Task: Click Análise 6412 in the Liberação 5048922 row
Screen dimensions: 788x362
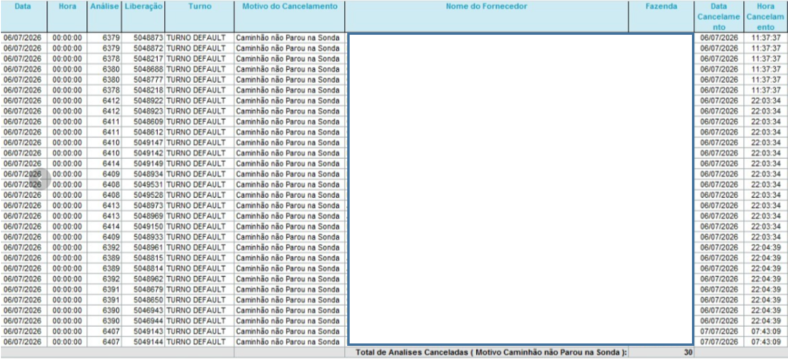Action: click(x=105, y=101)
